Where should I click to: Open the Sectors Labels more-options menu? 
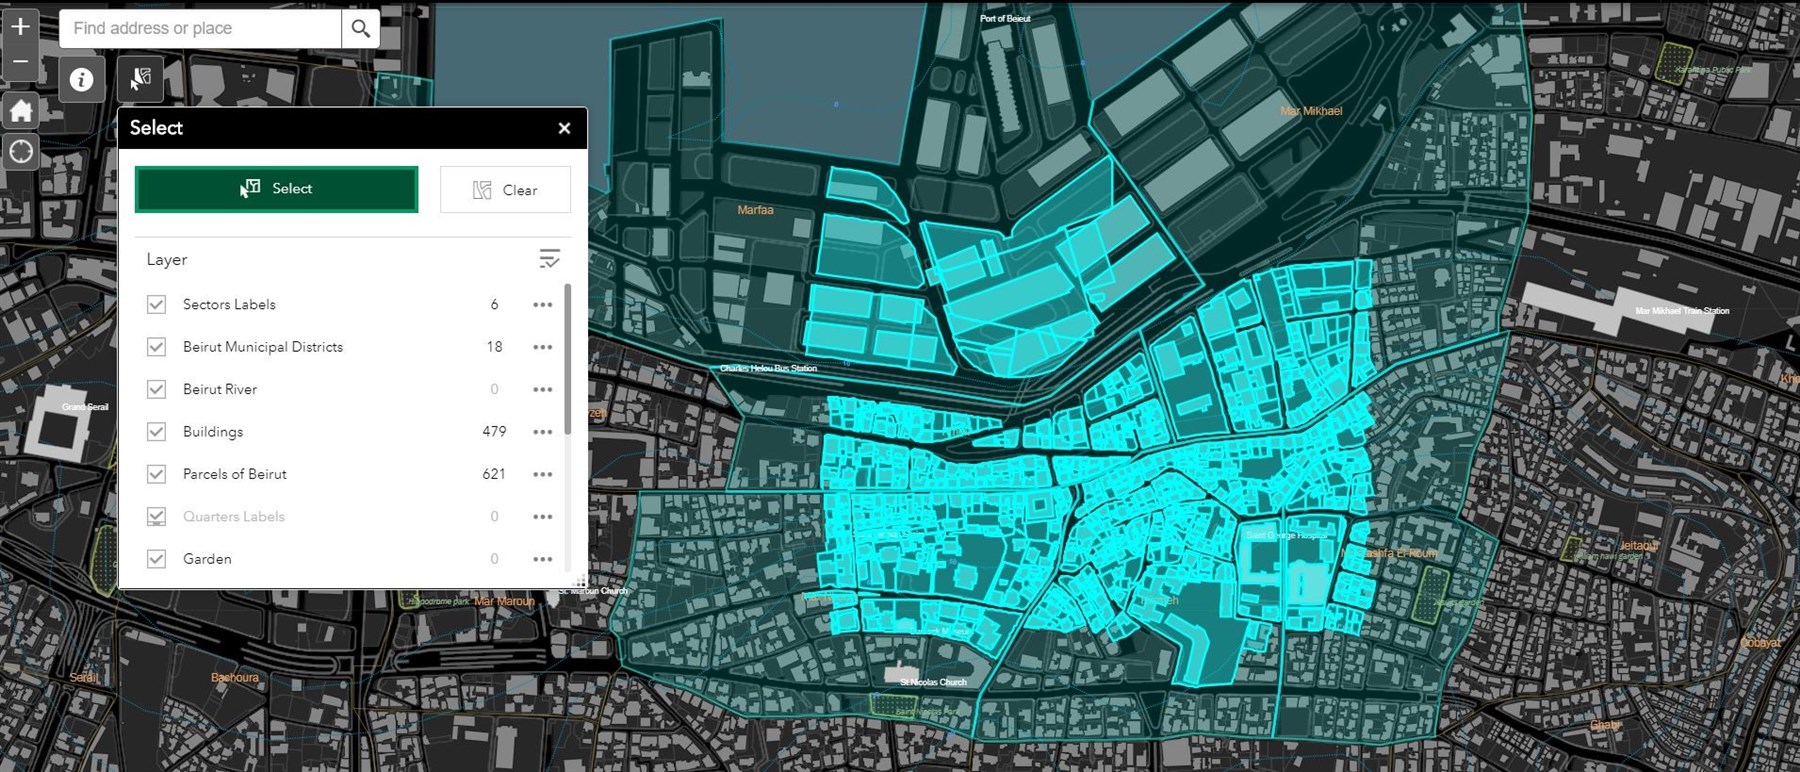click(543, 305)
